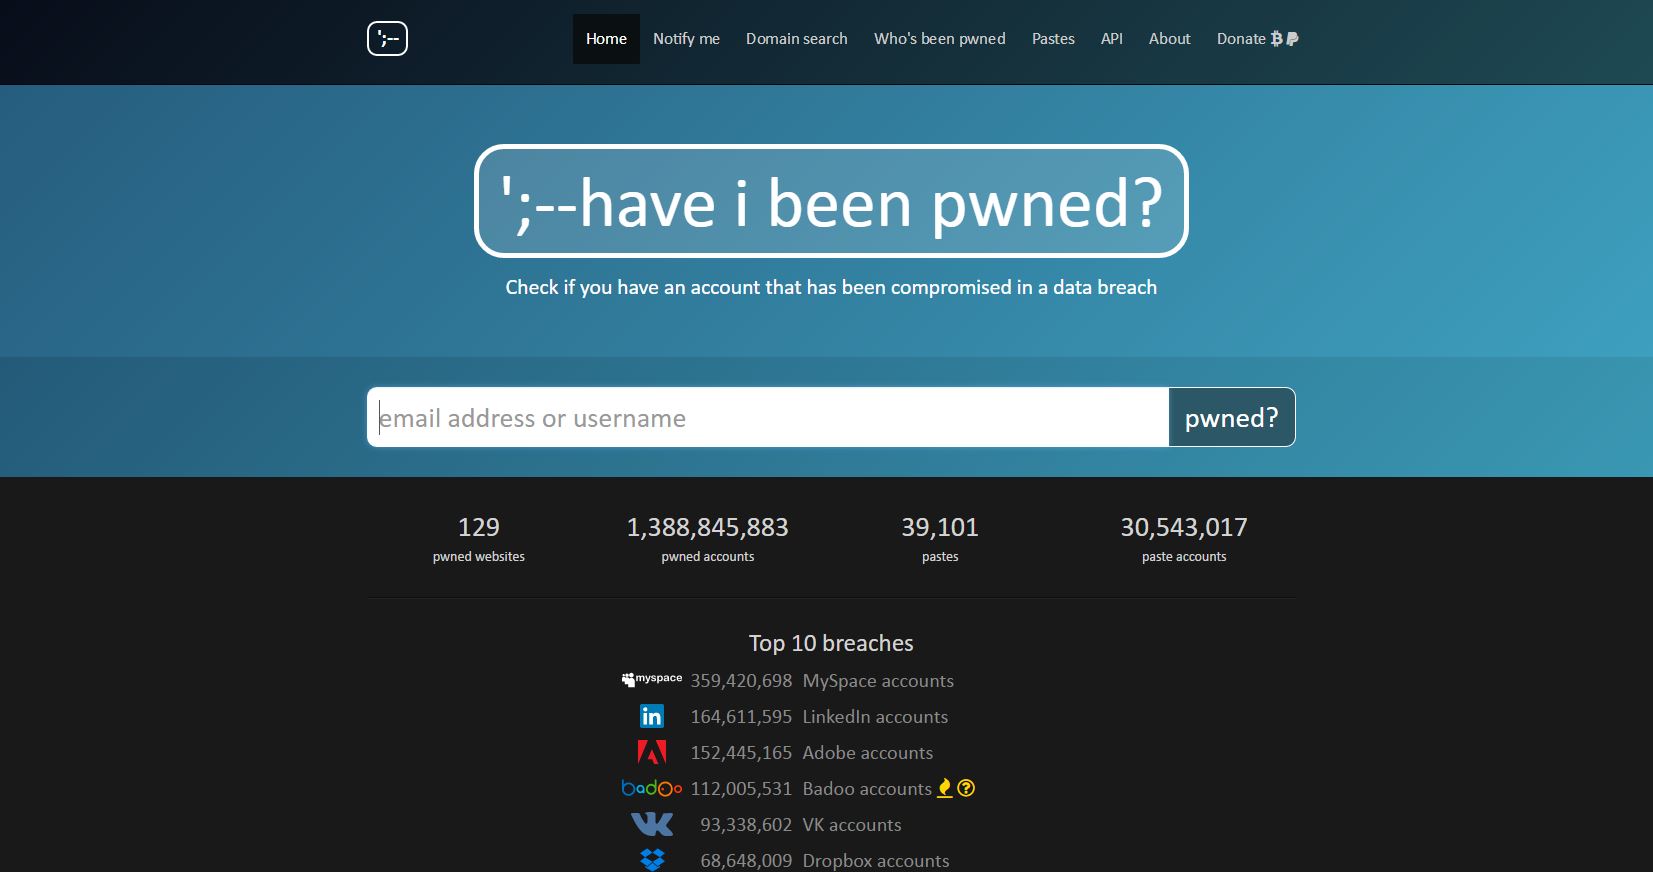Open the Domain search page
1653x872 pixels.
tap(797, 39)
